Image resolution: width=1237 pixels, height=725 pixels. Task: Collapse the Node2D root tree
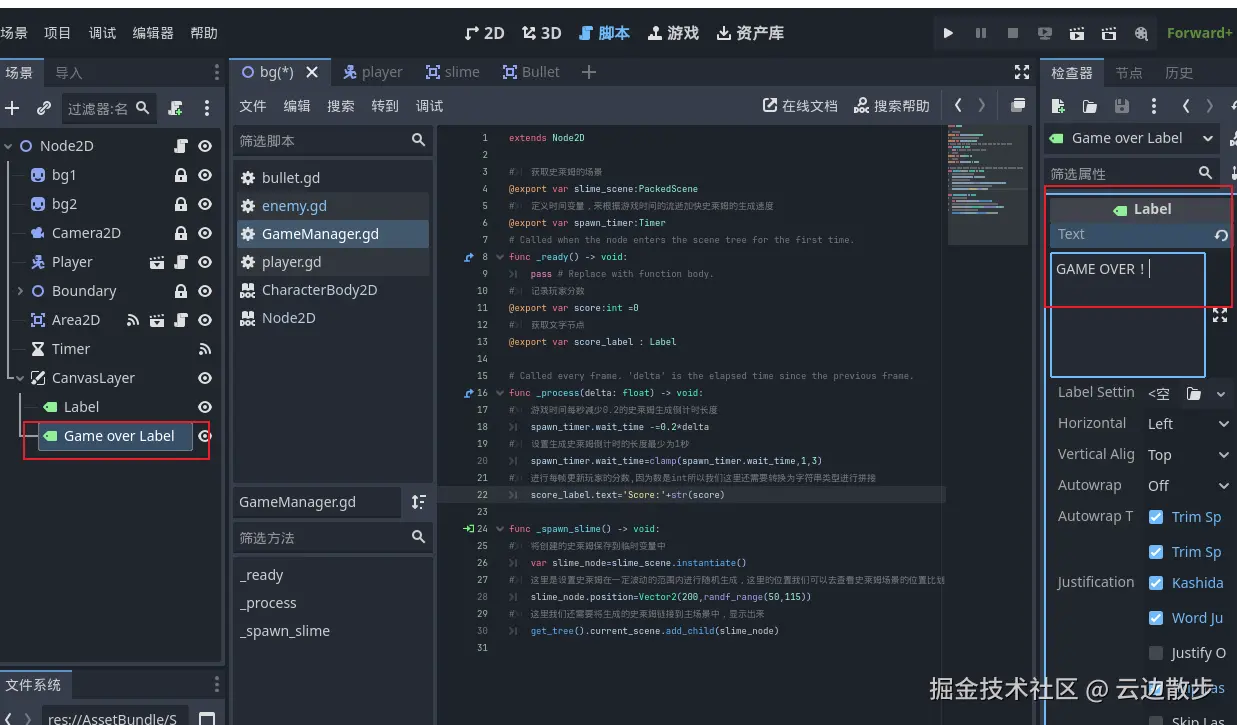coord(8,146)
